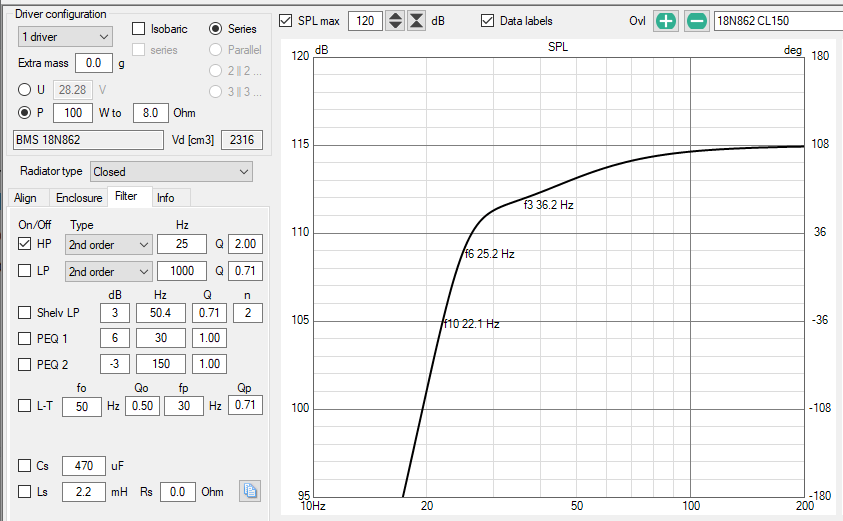The image size is (843, 521).
Task: Click the PEQ 1 Q 1.00 field
Action: [210, 338]
